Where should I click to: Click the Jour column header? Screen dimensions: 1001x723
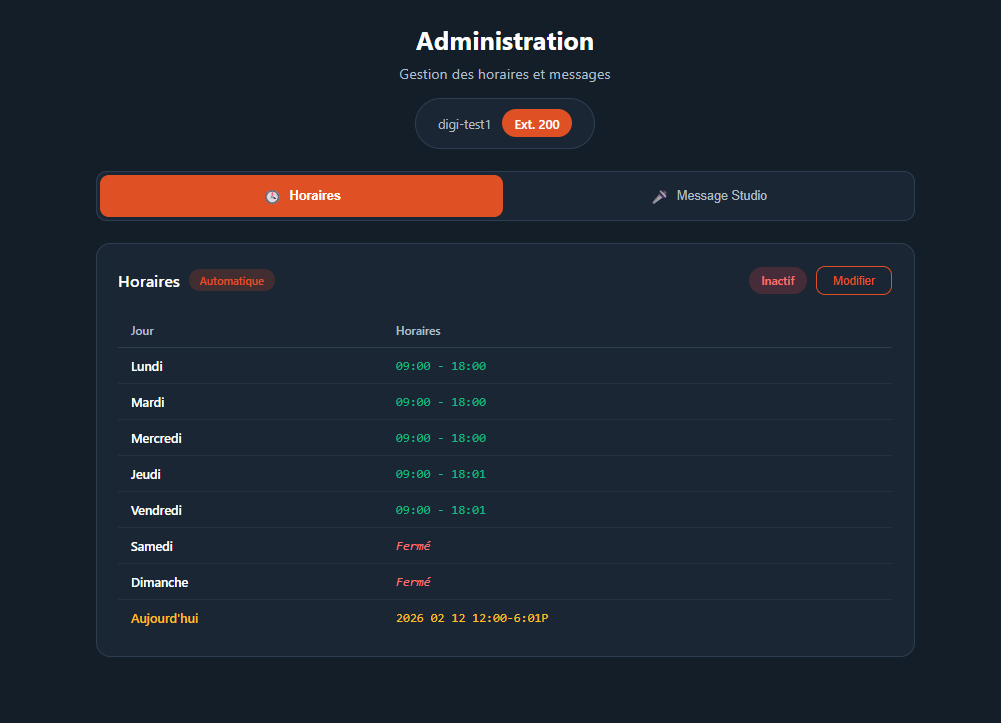coord(141,331)
